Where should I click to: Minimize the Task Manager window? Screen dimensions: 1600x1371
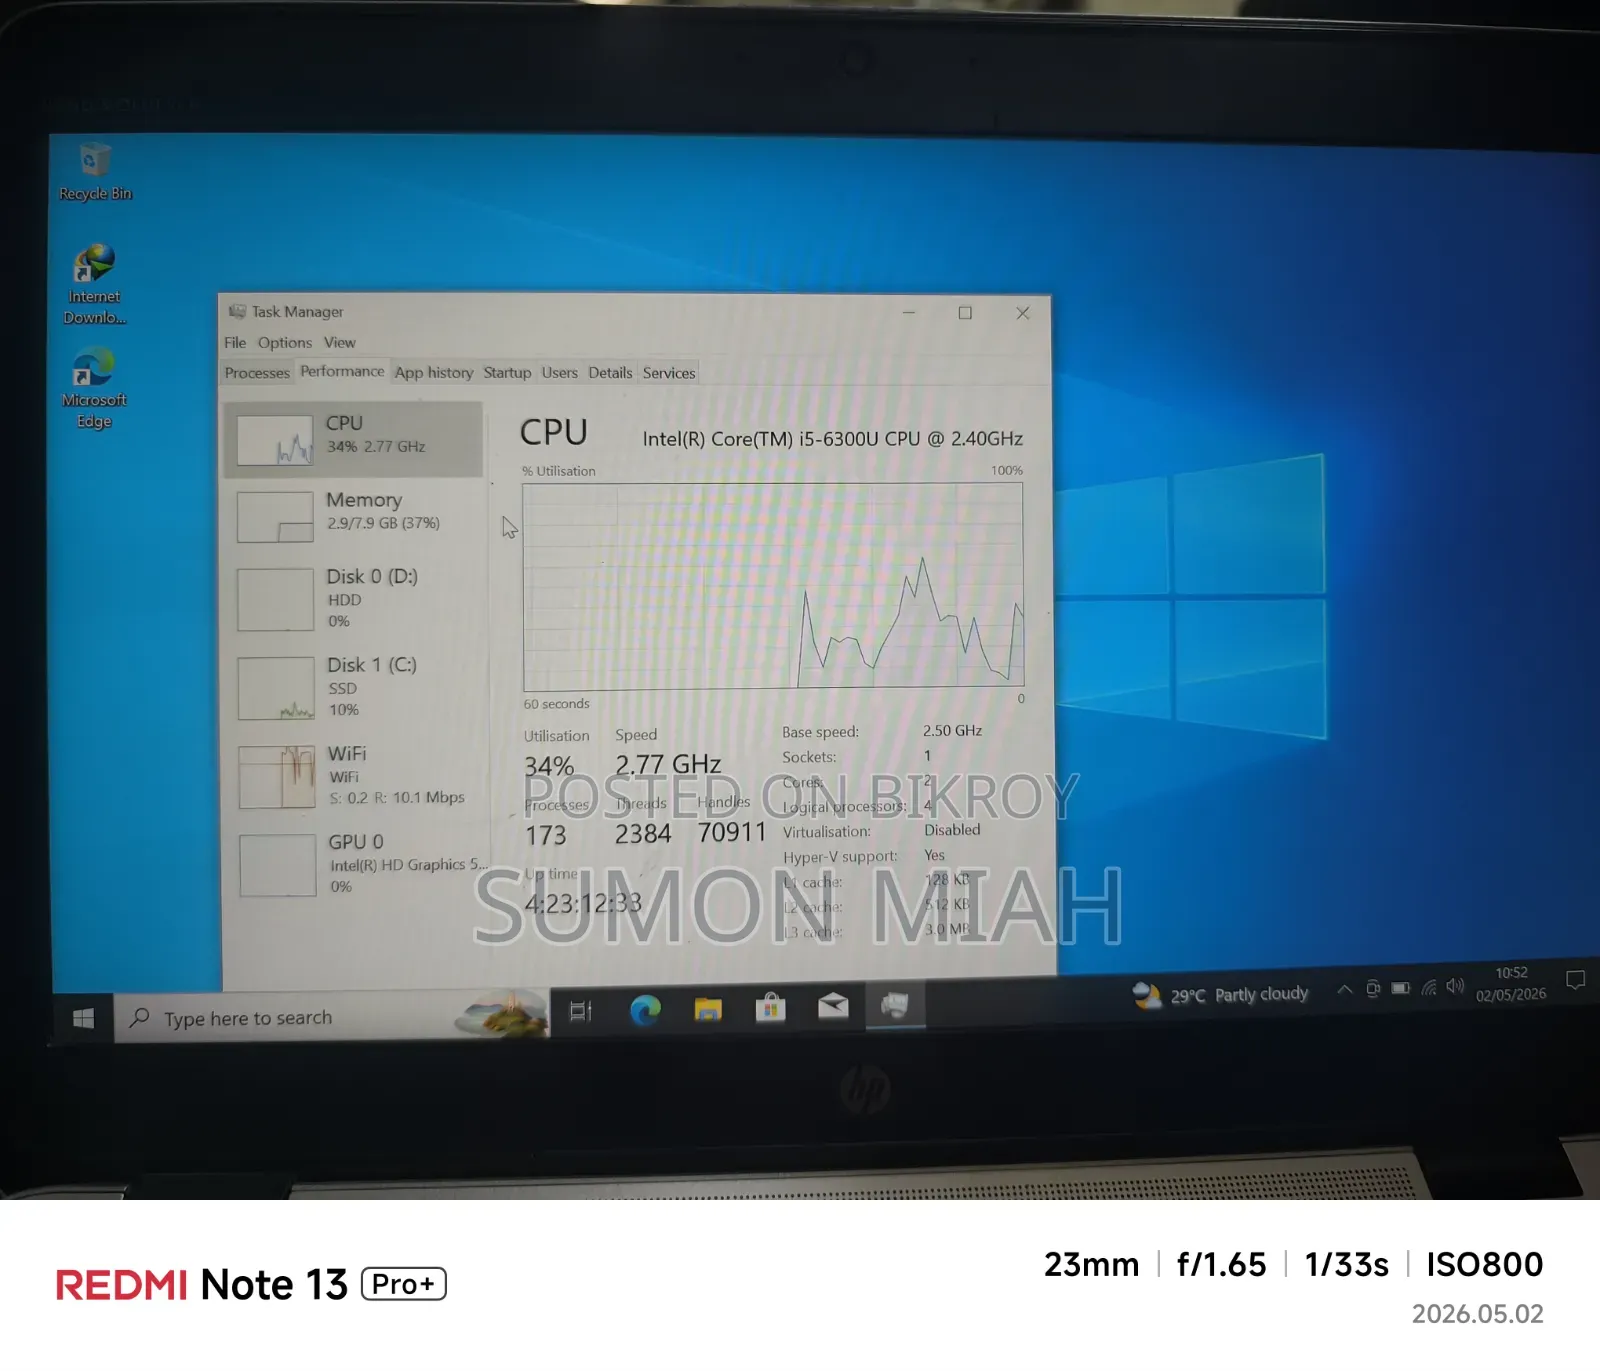point(909,313)
